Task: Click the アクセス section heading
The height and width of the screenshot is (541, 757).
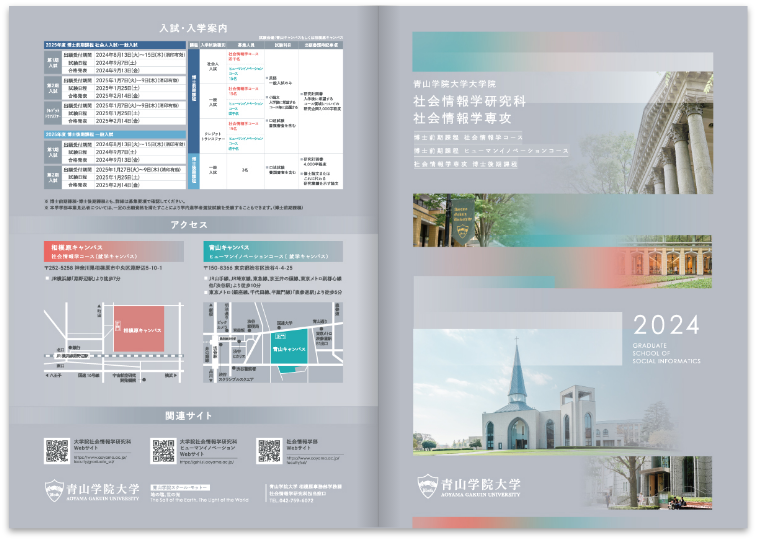Action: pos(189,225)
